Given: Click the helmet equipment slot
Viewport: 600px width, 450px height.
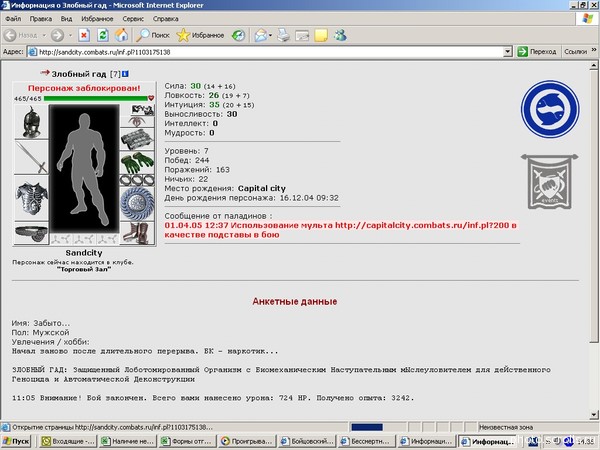Looking at the screenshot, I should tap(31, 121).
